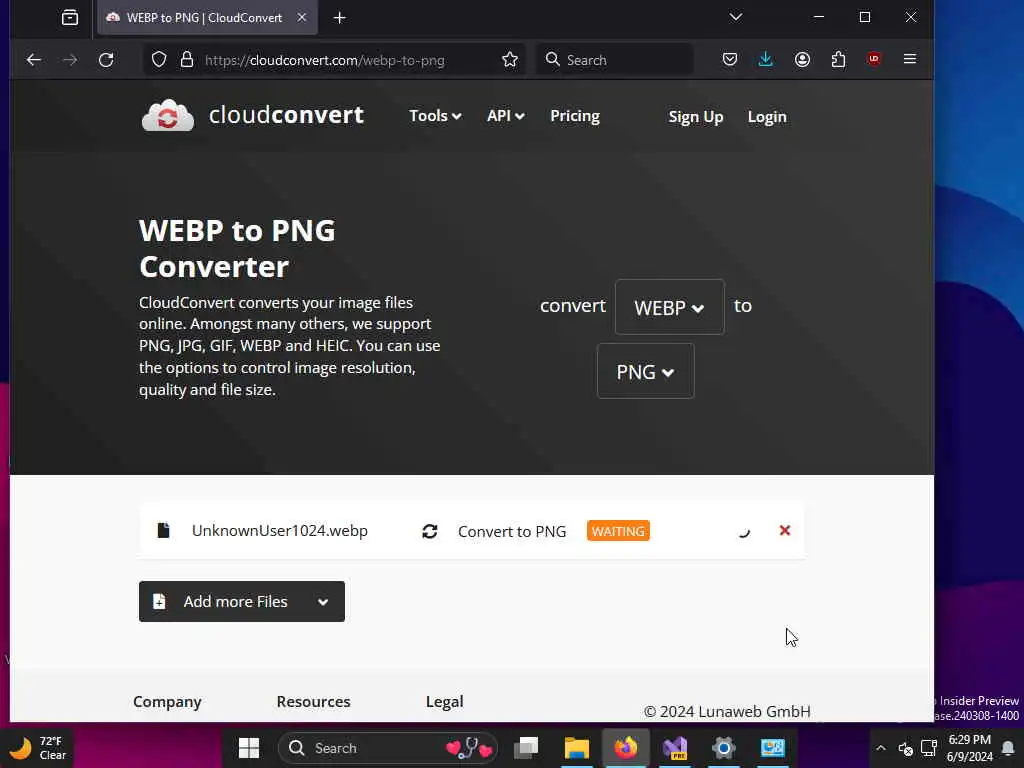
Task: Click the Firefox taskbar icon
Action: click(626, 748)
